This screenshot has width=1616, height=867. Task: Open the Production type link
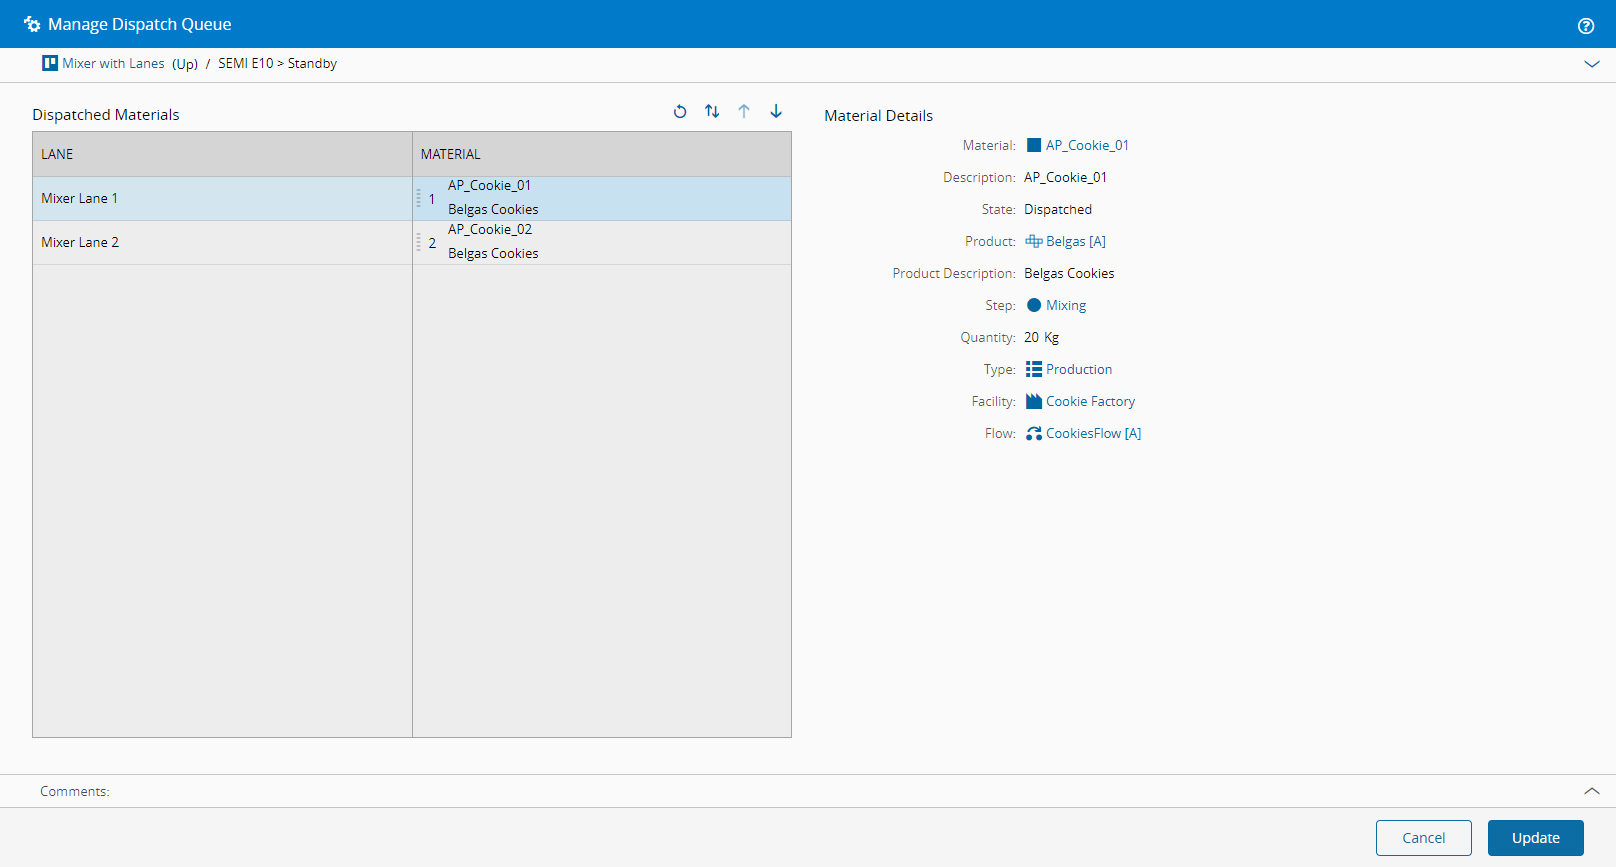coord(1078,369)
